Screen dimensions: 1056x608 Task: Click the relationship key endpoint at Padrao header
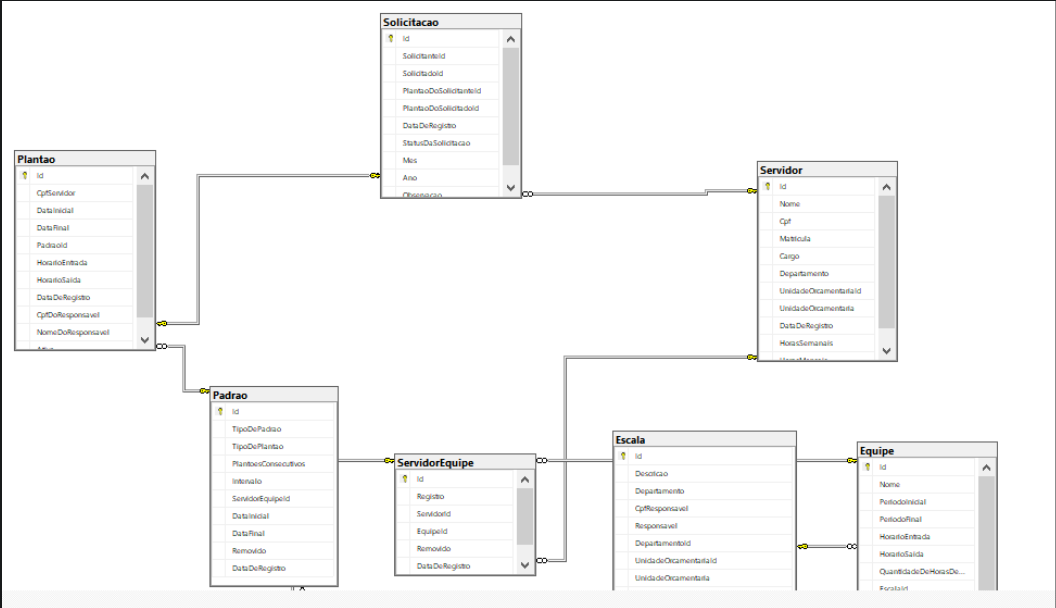point(205,391)
